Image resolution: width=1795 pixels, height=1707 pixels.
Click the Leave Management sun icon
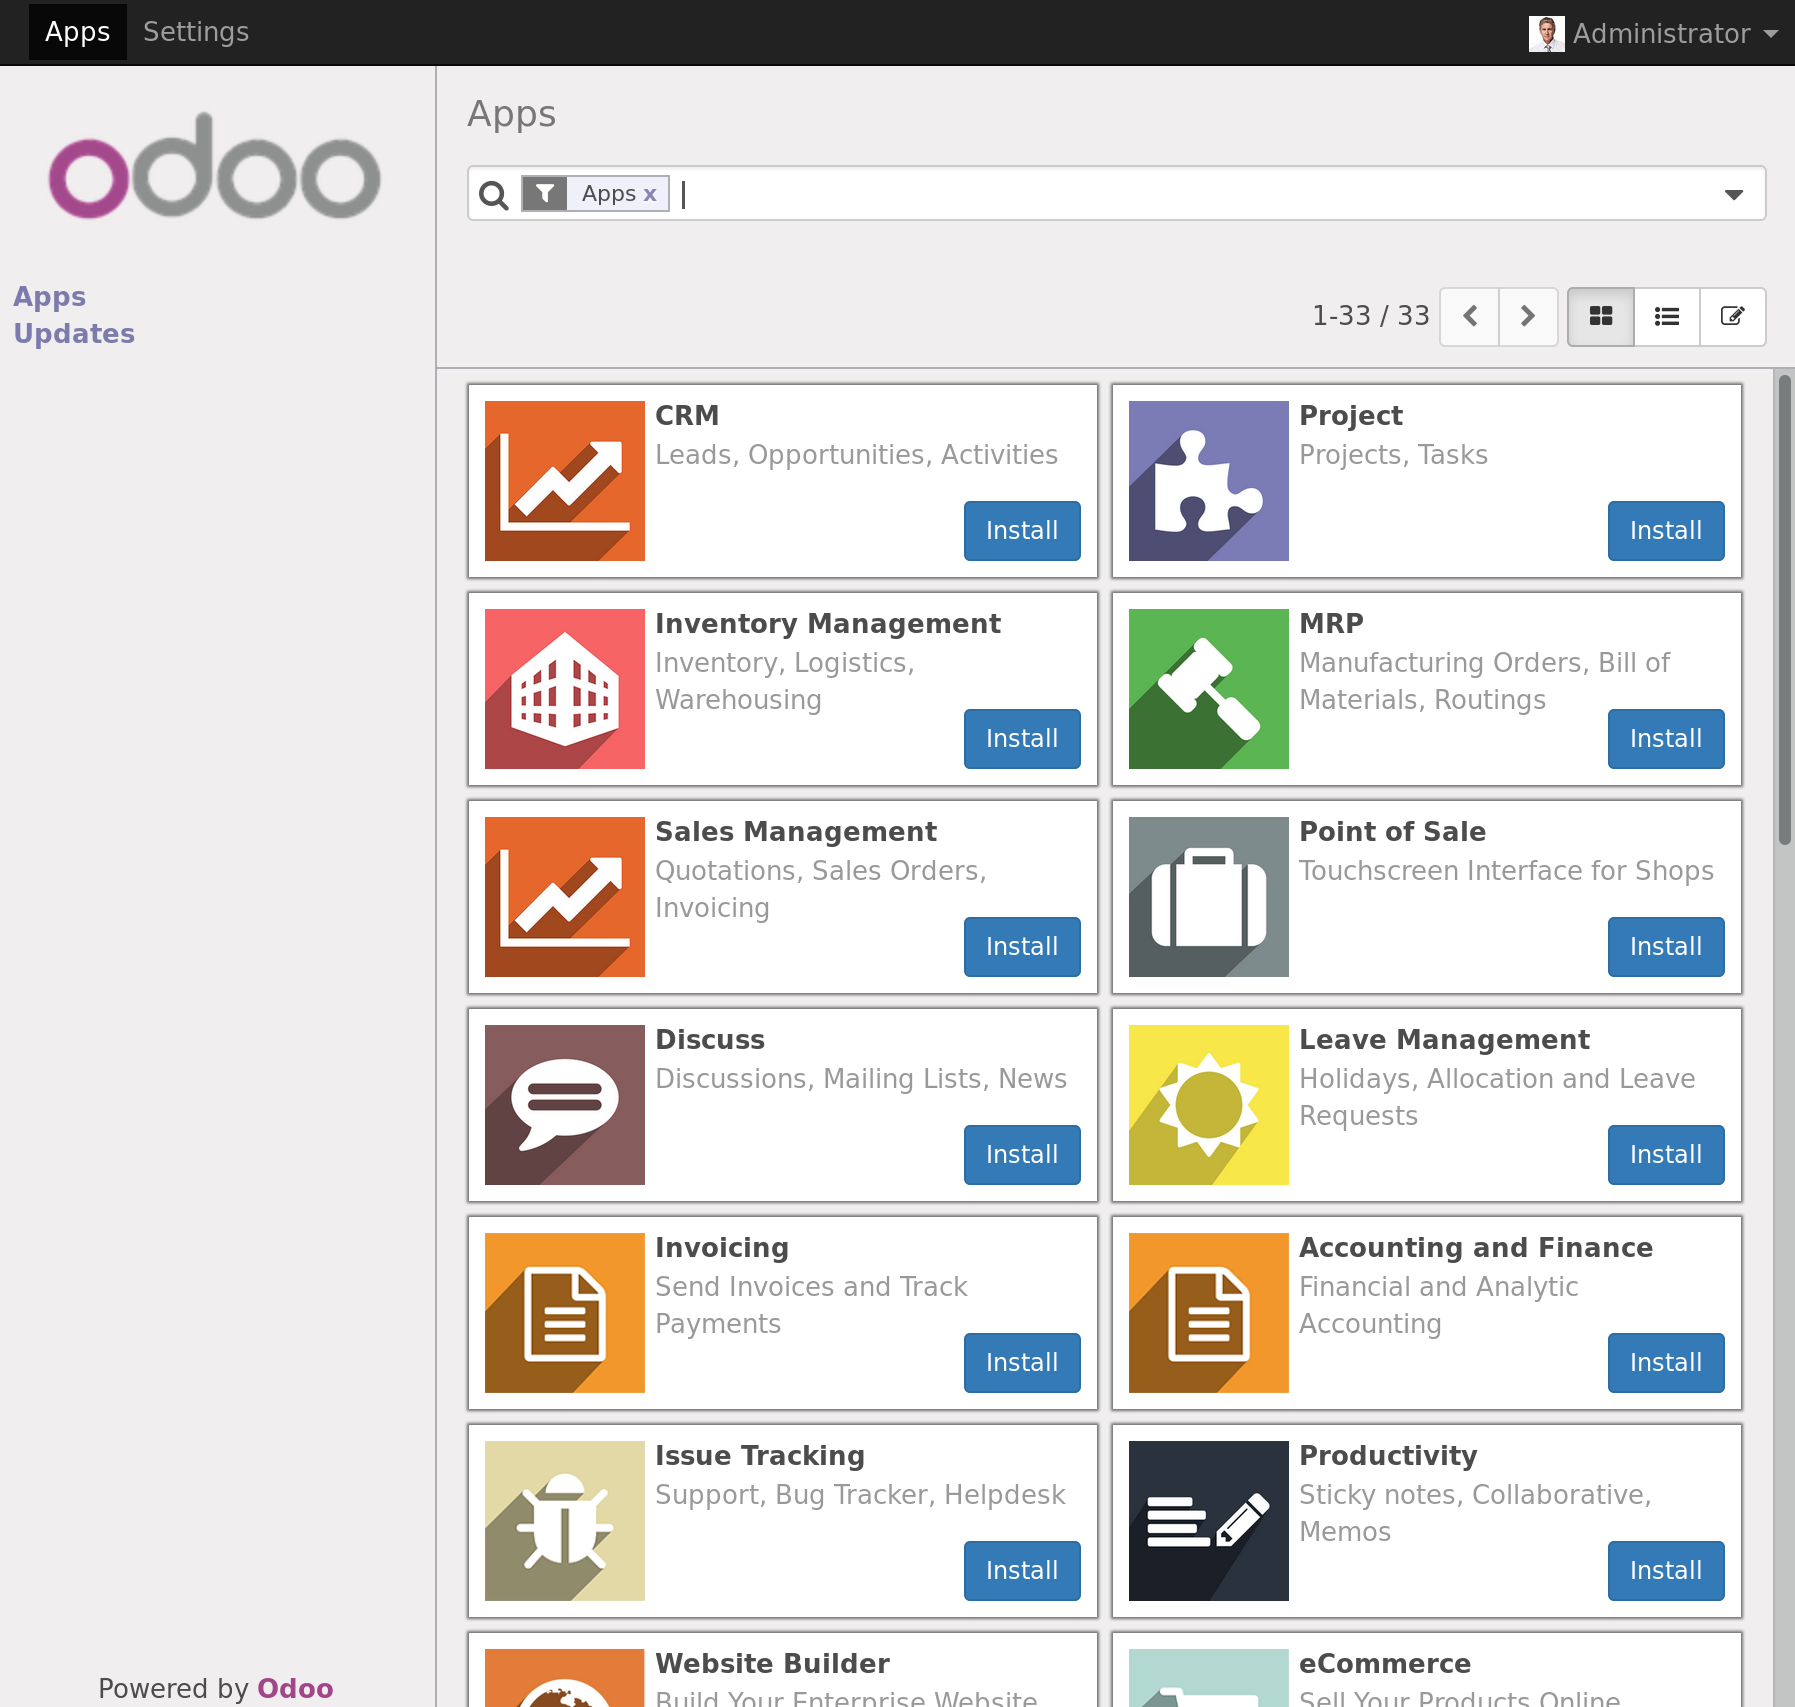coord(1208,1105)
